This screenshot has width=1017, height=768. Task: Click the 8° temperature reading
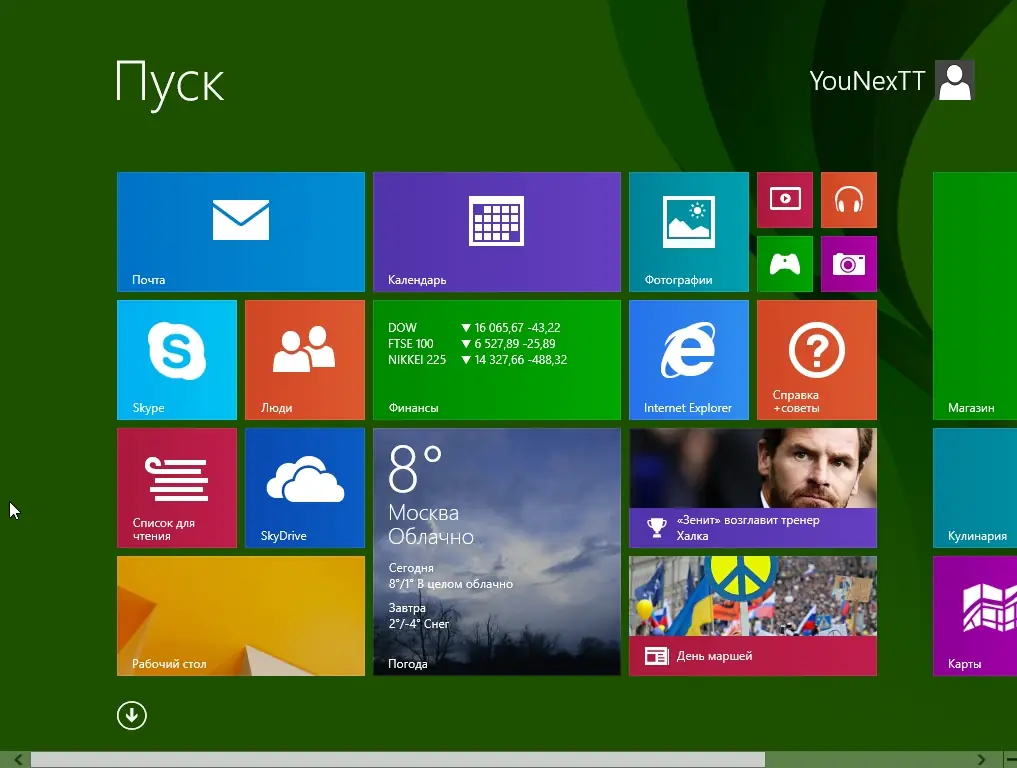415,470
